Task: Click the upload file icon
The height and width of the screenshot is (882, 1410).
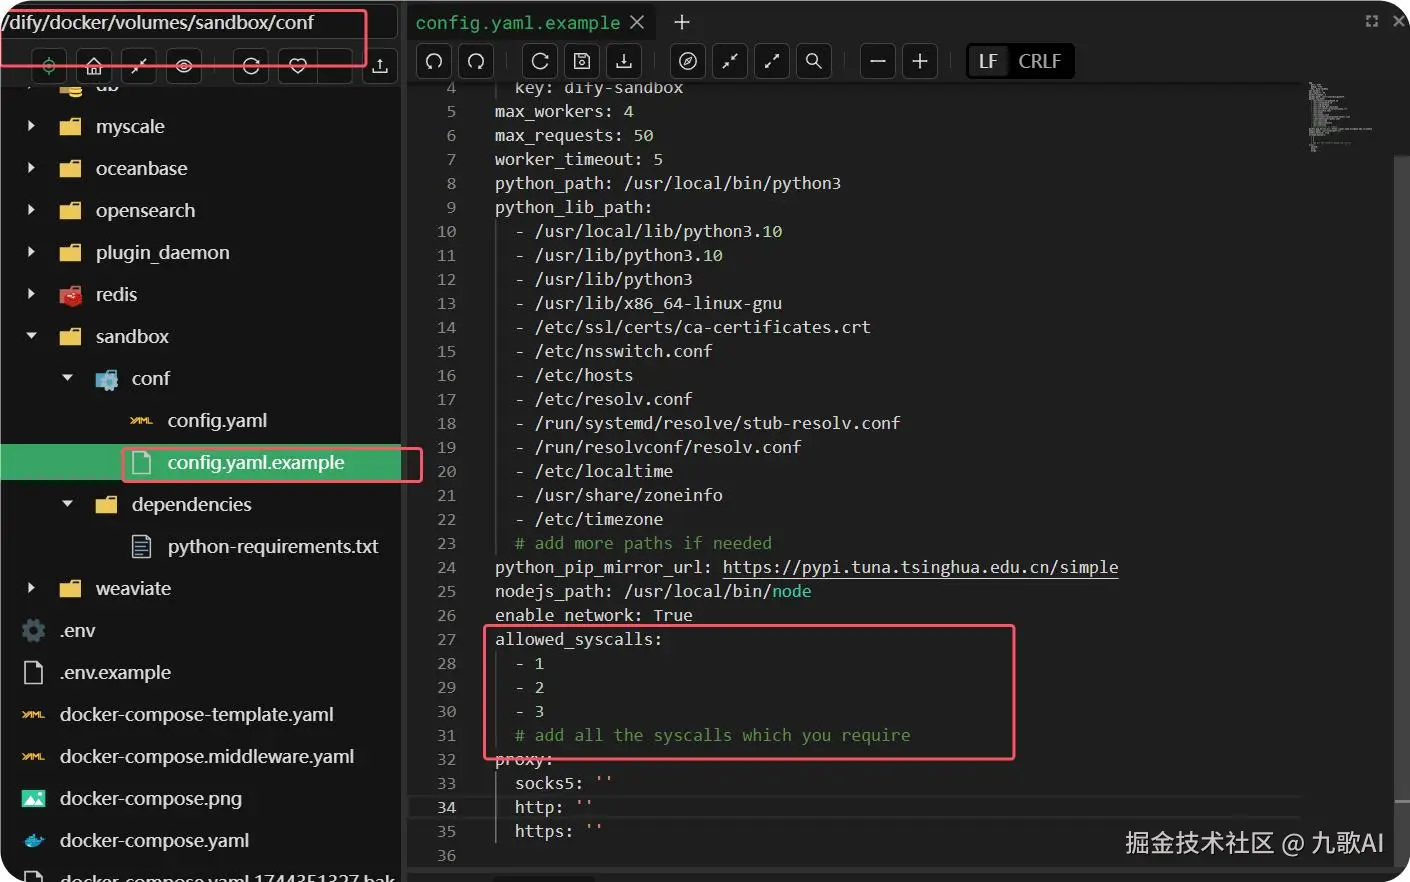Action: click(x=380, y=66)
